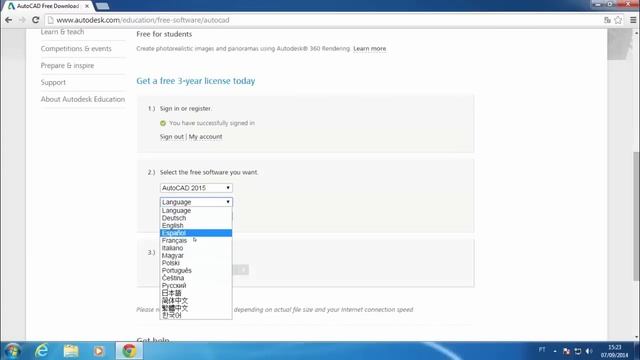The height and width of the screenshot is (360, 640).
Task: Select Čeština from the language list
Action: (196, 278)
